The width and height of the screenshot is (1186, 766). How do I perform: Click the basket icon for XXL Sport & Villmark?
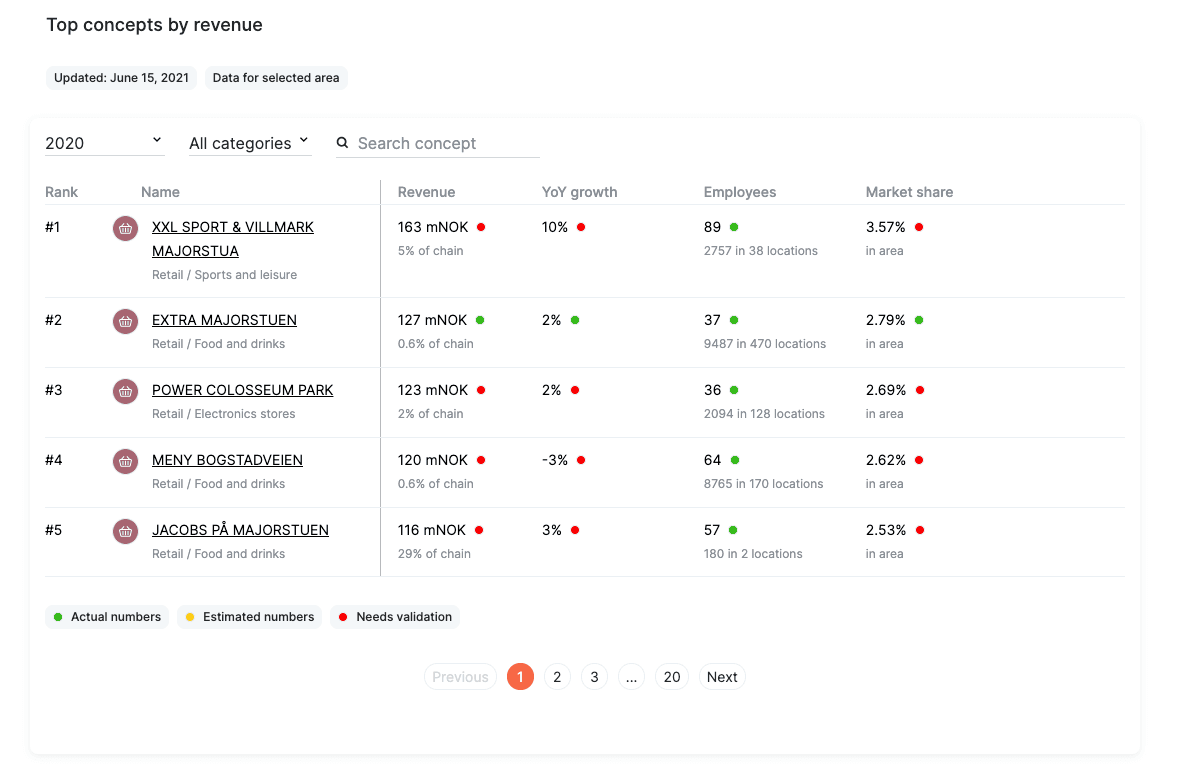[x=126, y=228]
